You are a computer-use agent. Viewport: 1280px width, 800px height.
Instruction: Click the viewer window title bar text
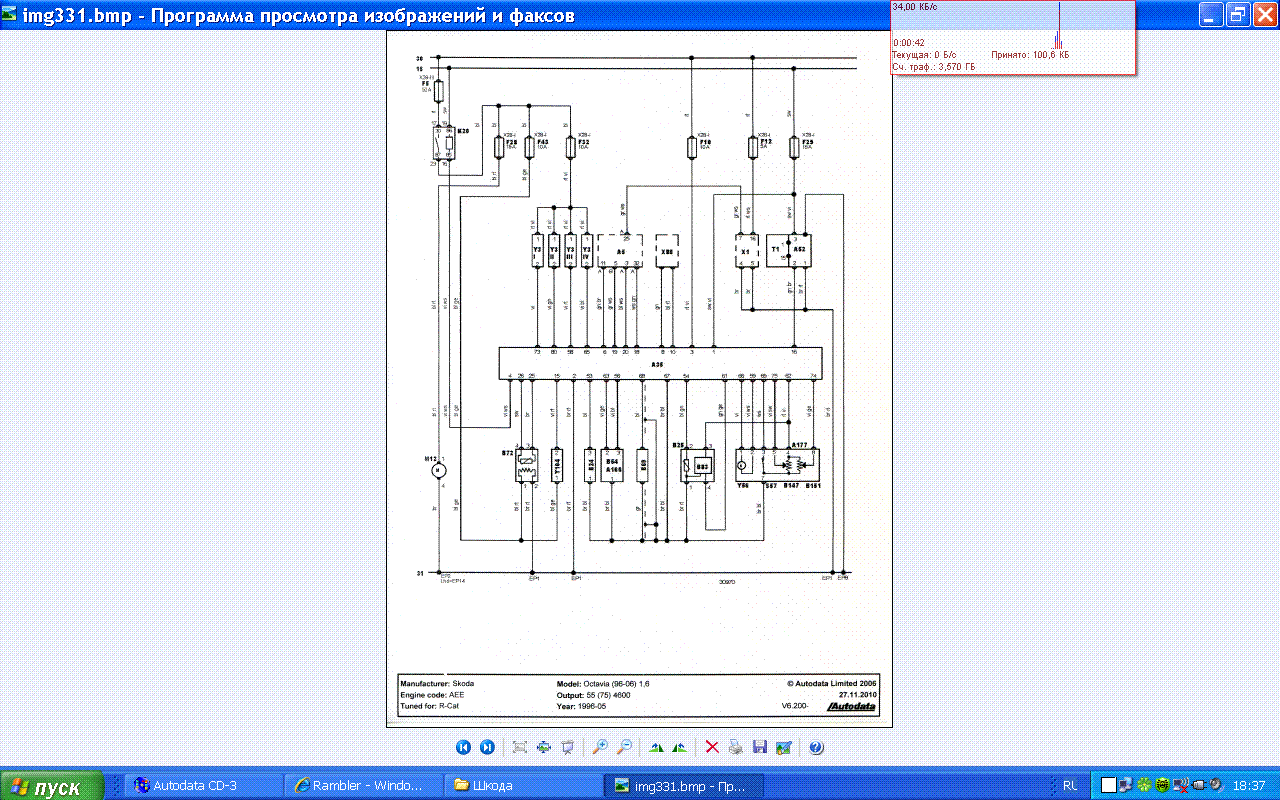[x=298, y=15]
